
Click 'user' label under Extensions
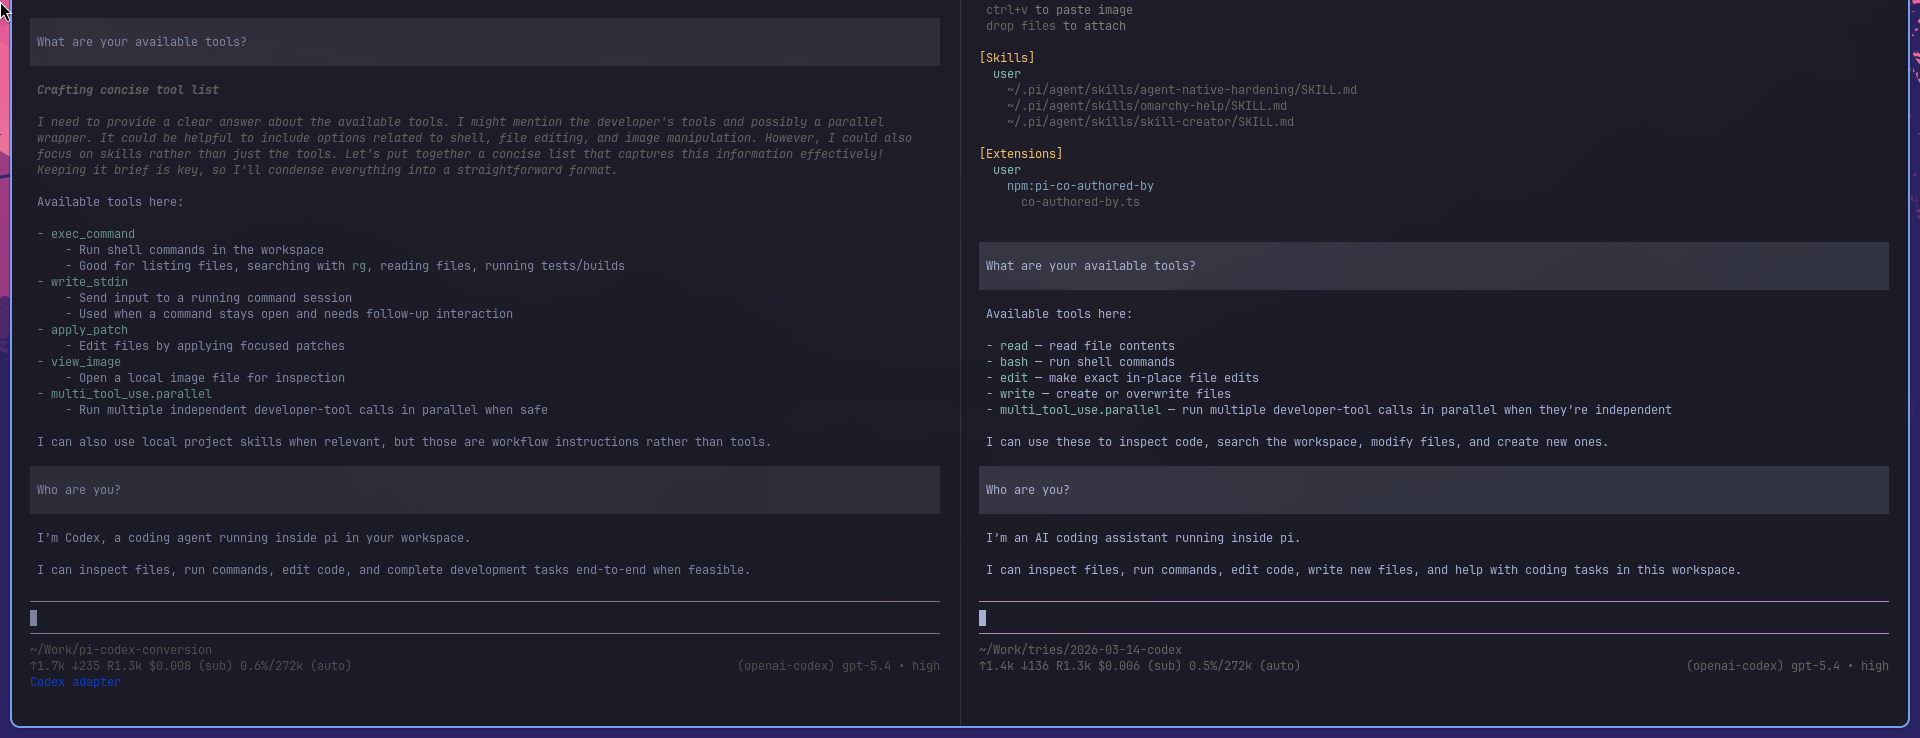pos(1007,170)
